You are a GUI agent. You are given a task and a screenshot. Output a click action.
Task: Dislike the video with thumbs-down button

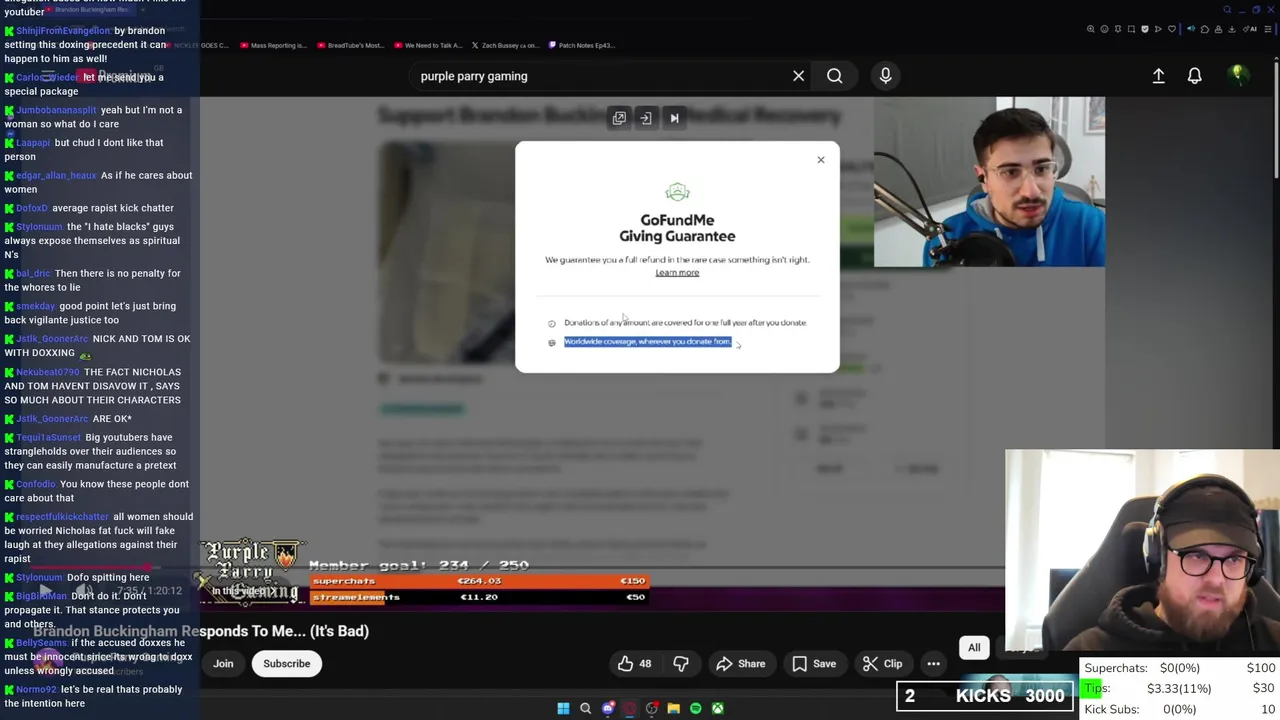point(681,664)
